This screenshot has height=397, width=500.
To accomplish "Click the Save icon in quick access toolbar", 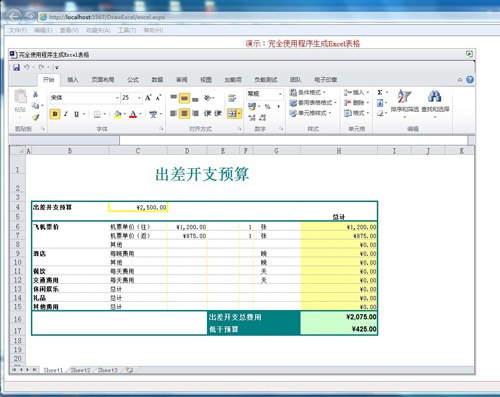I will tap(16, 67).
